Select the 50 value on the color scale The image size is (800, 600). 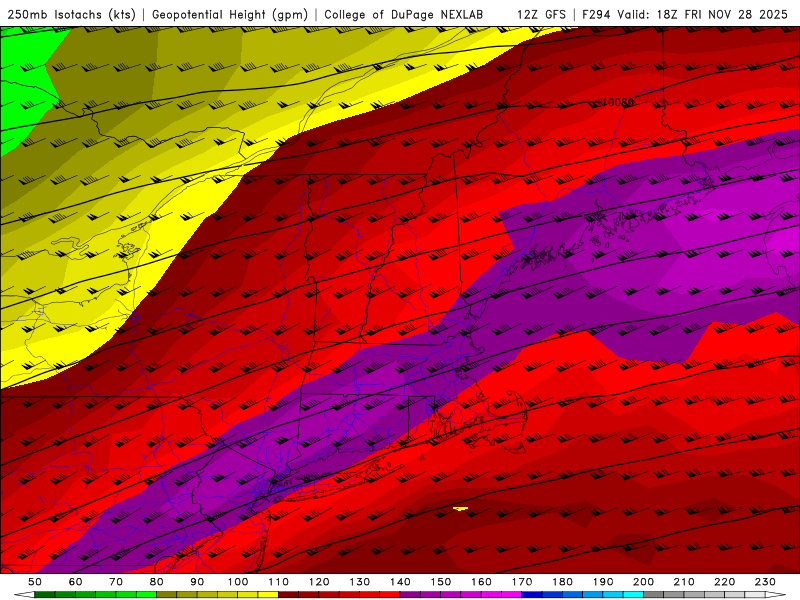[35, 582]
